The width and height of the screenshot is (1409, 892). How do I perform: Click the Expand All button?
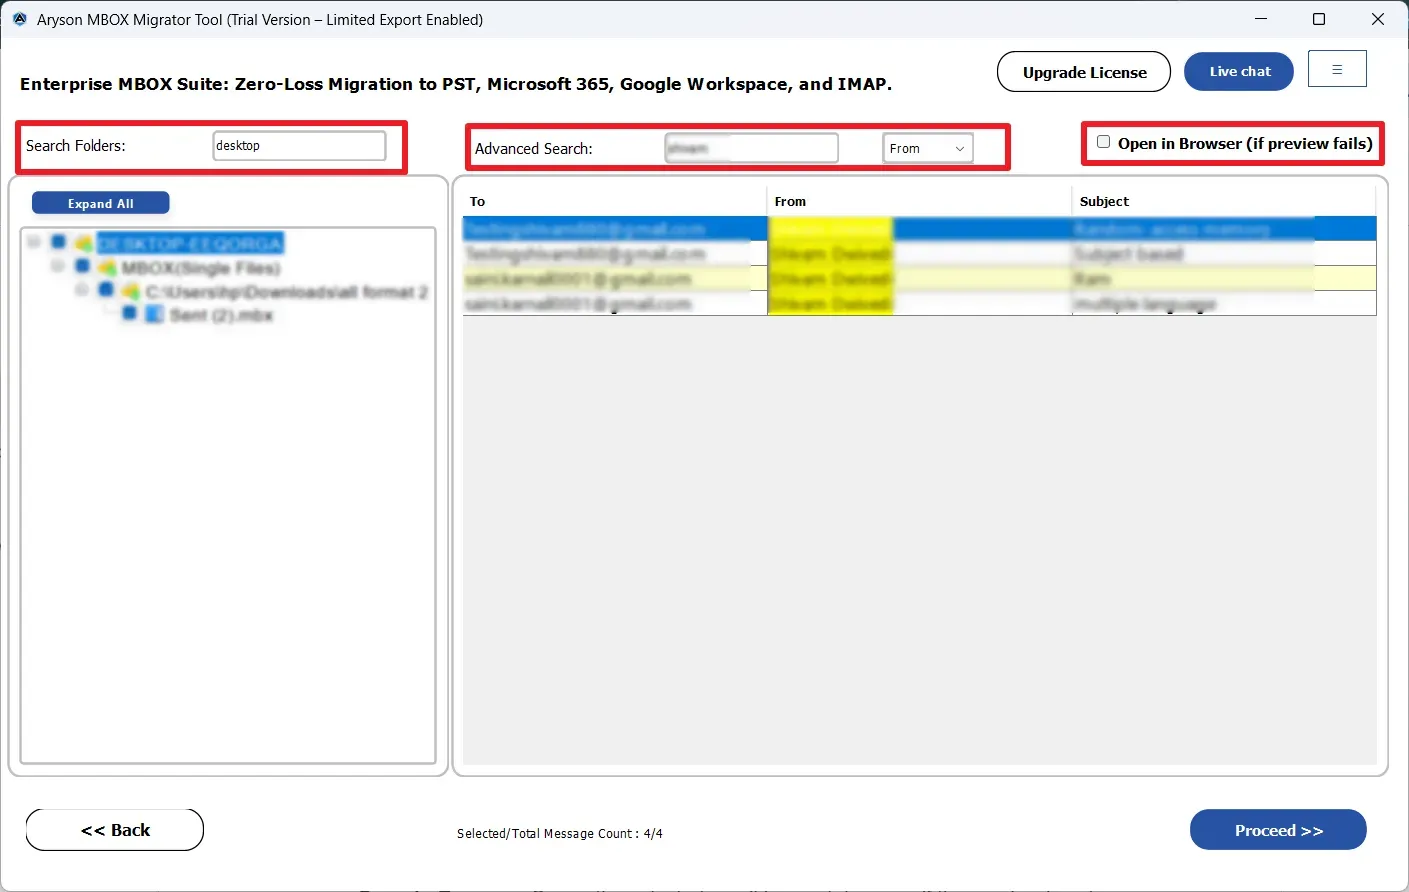point(101,203)
